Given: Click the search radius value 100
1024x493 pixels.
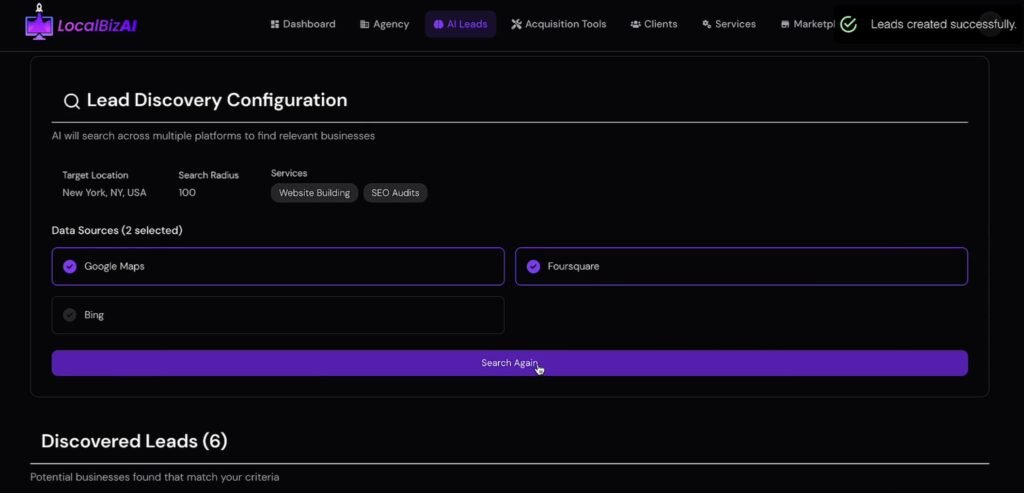Looking at the screenshot, I should coord(187,192).
